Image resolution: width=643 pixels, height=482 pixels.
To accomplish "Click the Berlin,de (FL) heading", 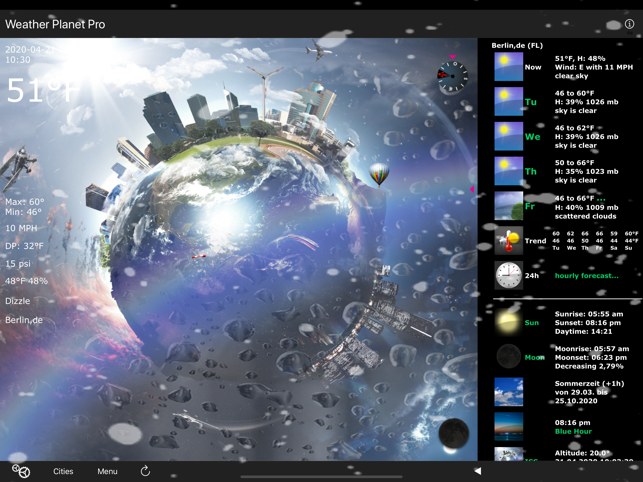I will (x=517, y=46).
